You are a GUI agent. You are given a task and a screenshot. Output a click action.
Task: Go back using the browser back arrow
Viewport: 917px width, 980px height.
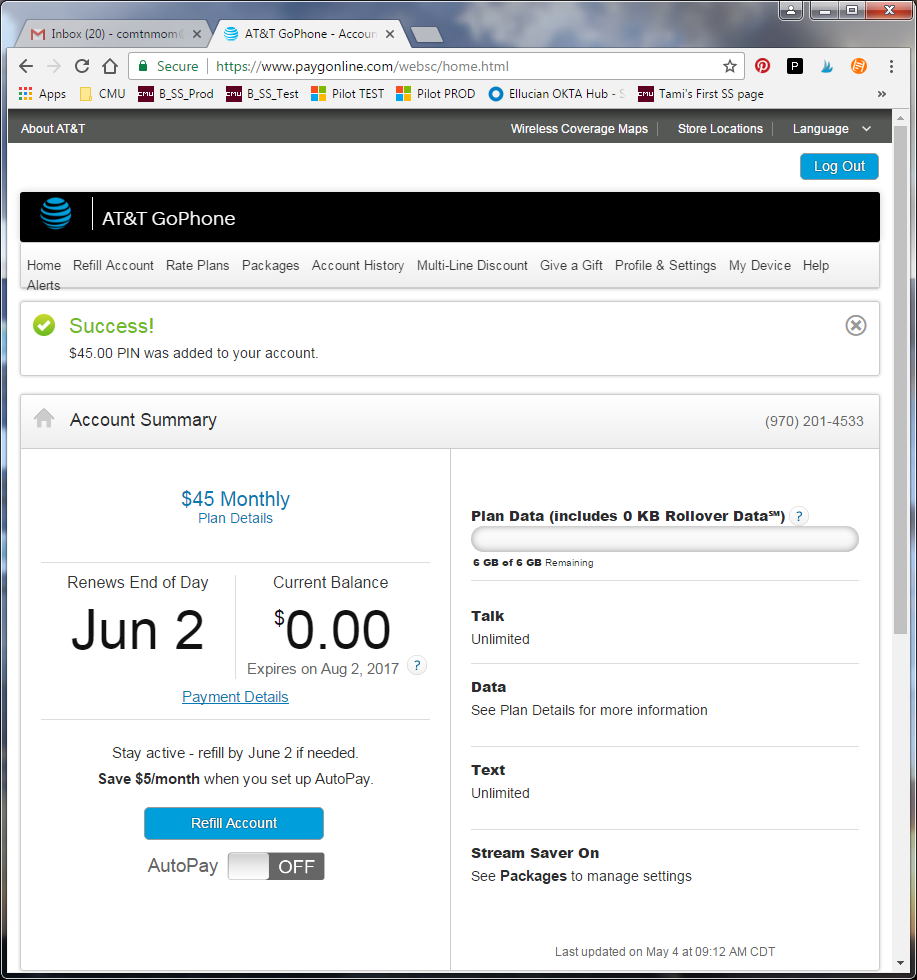[x=26, y=66]
